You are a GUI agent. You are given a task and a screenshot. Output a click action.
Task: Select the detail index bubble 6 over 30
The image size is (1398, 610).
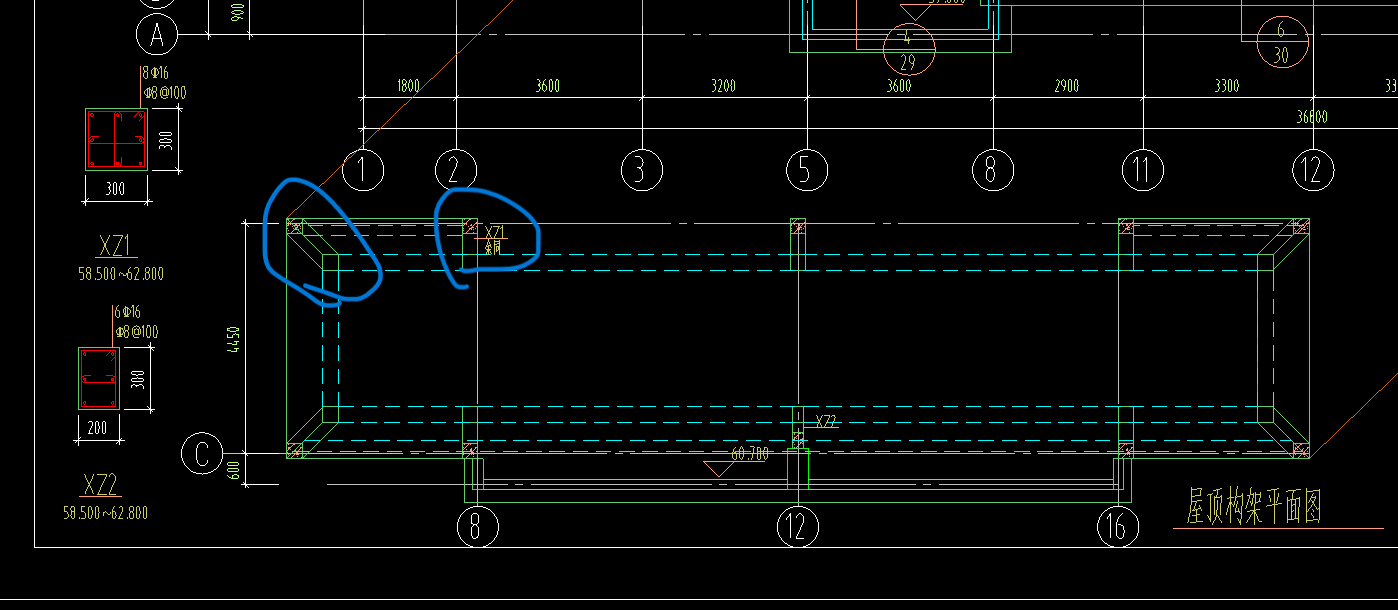point(1281,43)
